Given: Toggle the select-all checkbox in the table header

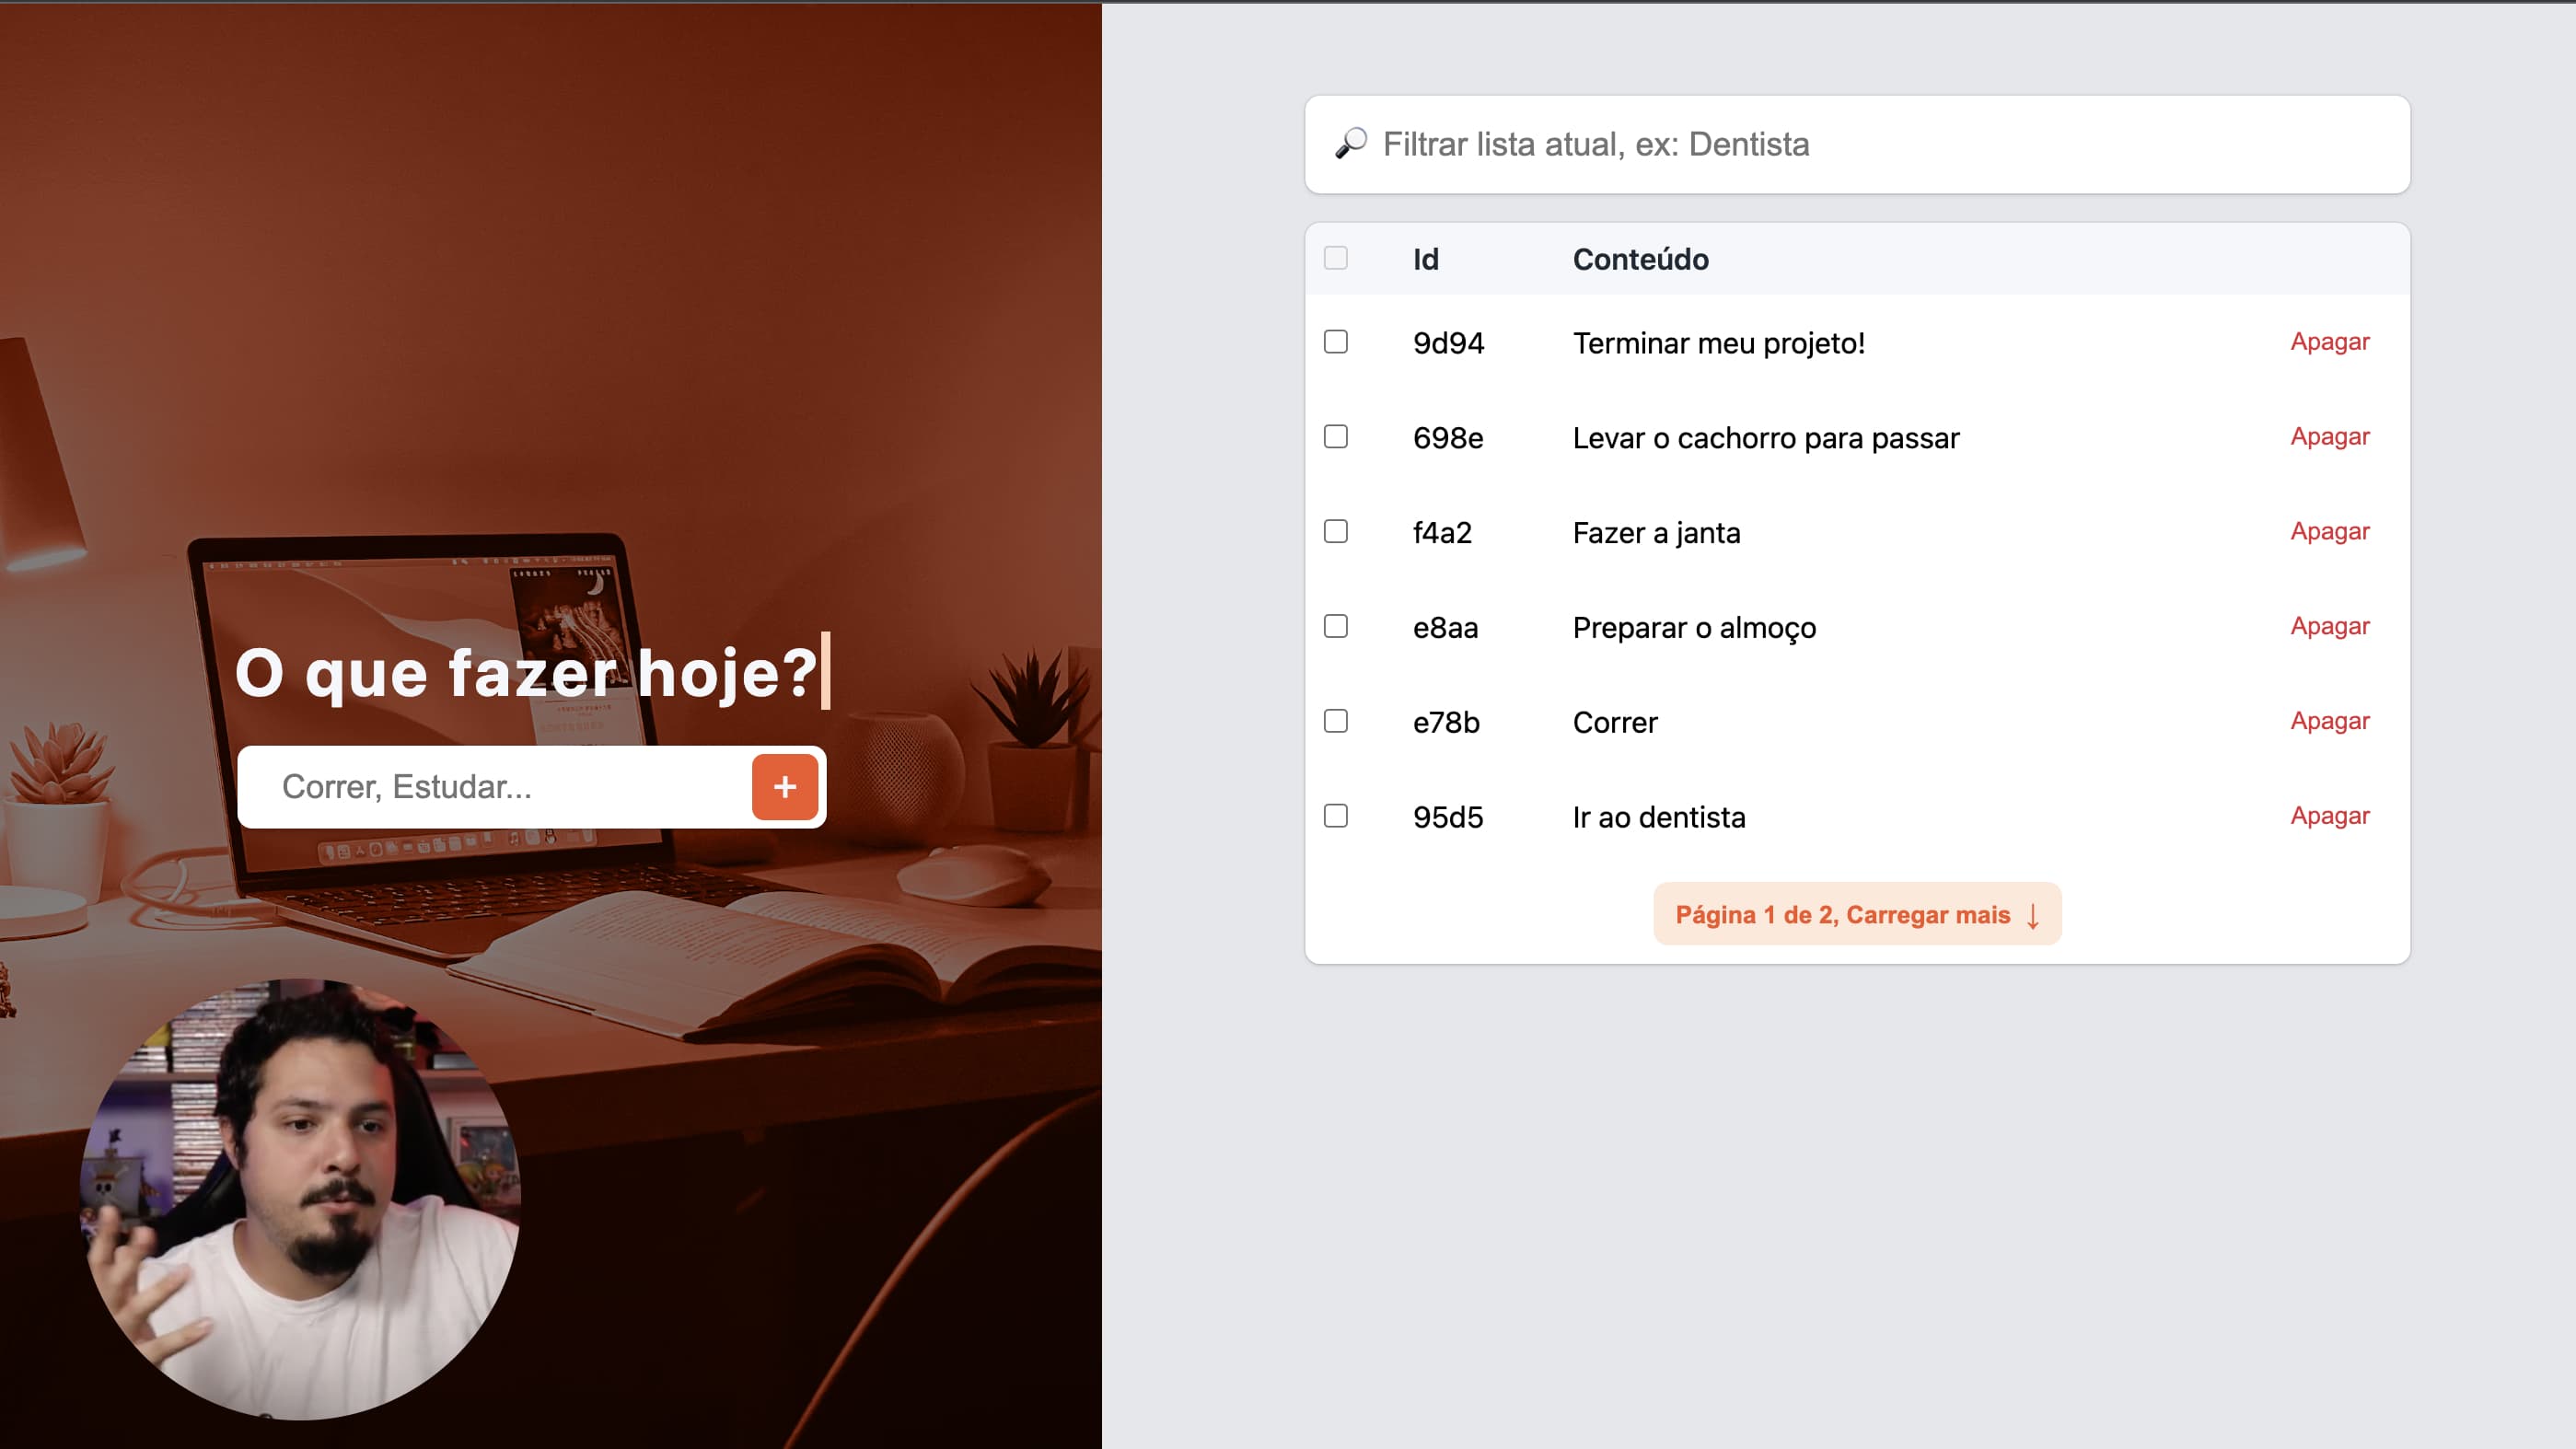Looking at the screenshot, I should click(x=1336, y=257).
